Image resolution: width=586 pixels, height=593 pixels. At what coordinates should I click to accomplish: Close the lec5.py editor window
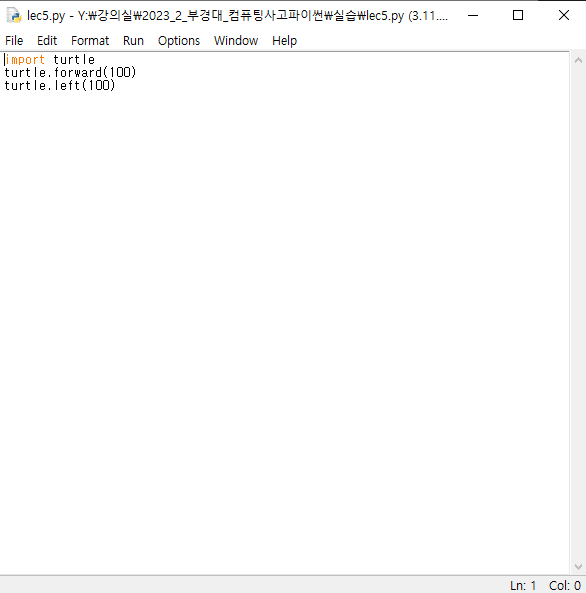click(564, 16)
